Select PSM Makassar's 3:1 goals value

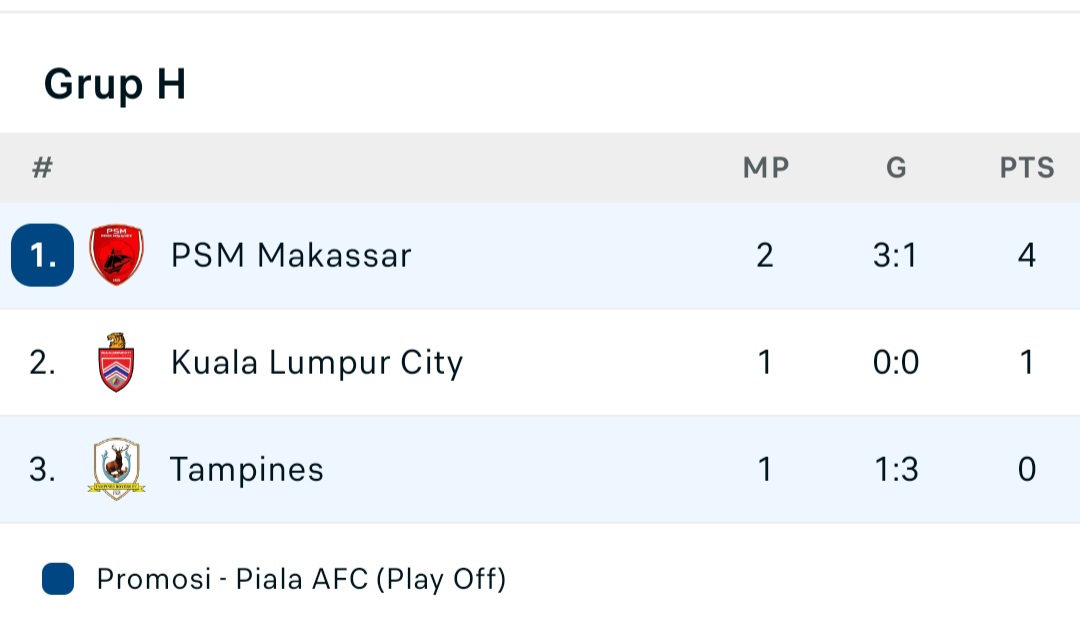(x=895, y=256)
